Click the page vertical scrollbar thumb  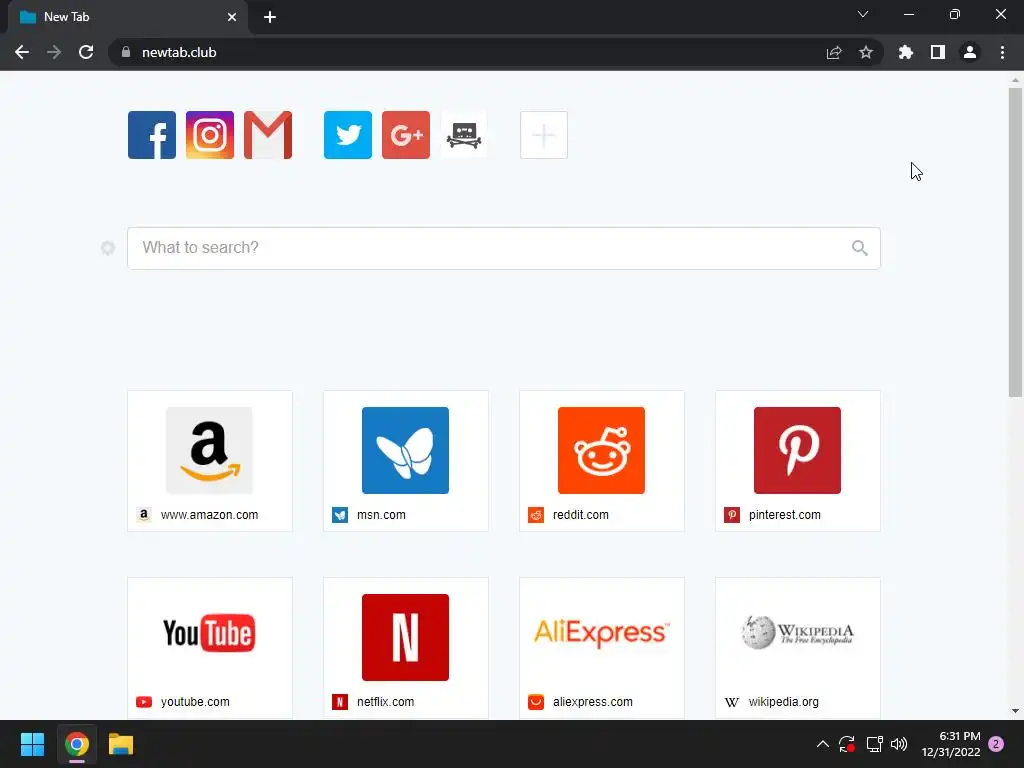[x=1015, y=242]
